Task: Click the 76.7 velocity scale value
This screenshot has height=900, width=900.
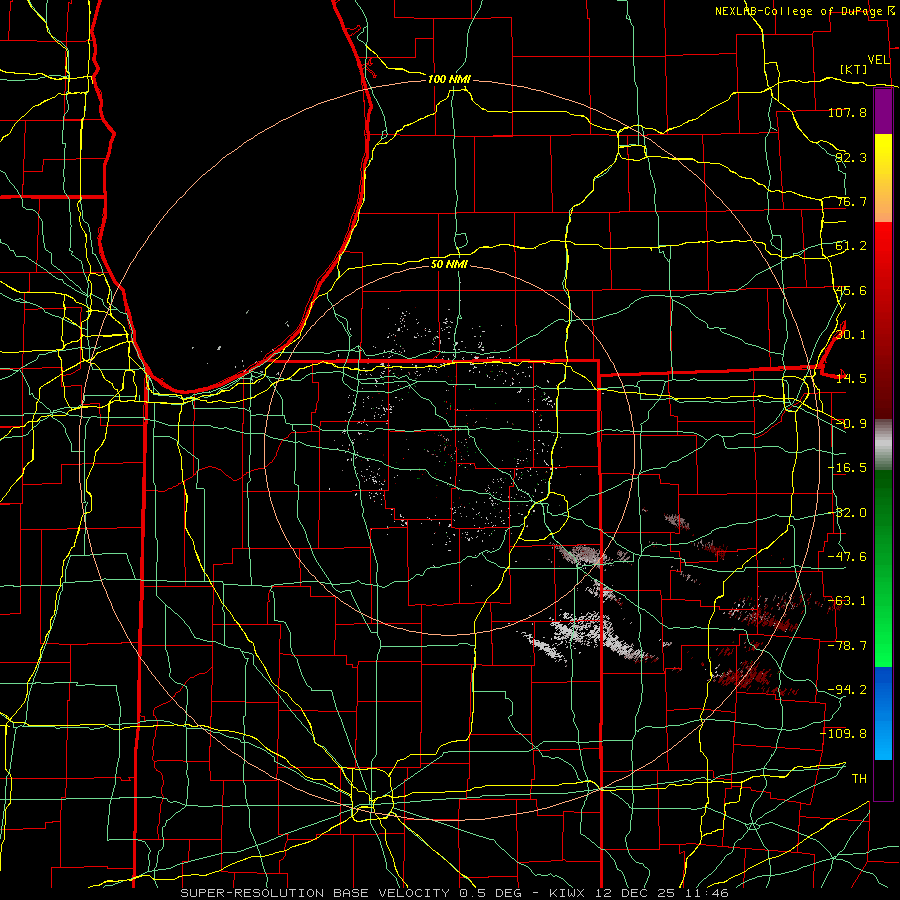Action: click(x=851, y=201)
